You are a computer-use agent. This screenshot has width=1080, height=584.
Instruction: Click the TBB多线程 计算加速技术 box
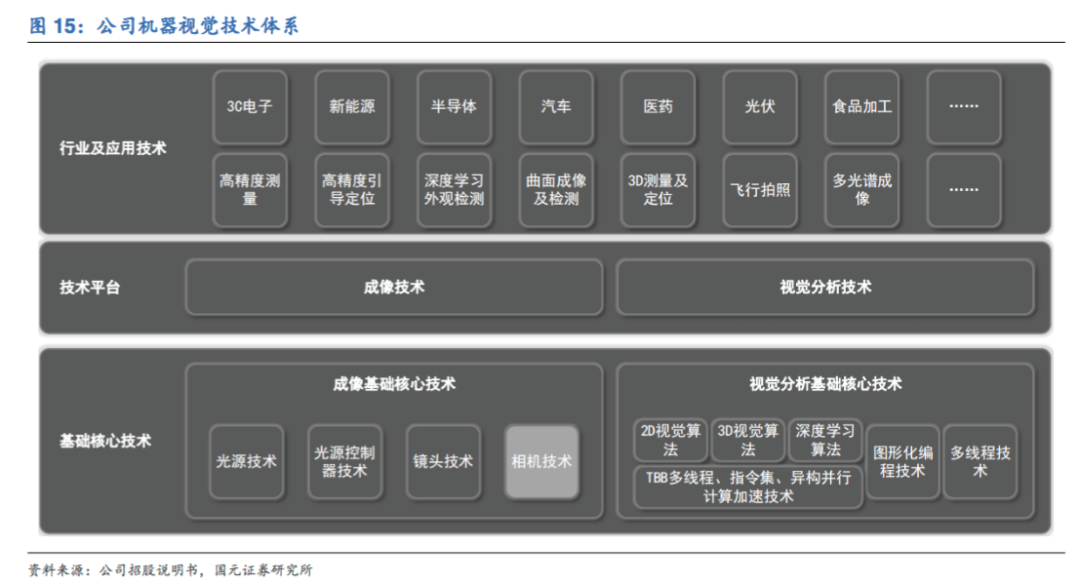(748, 488)
